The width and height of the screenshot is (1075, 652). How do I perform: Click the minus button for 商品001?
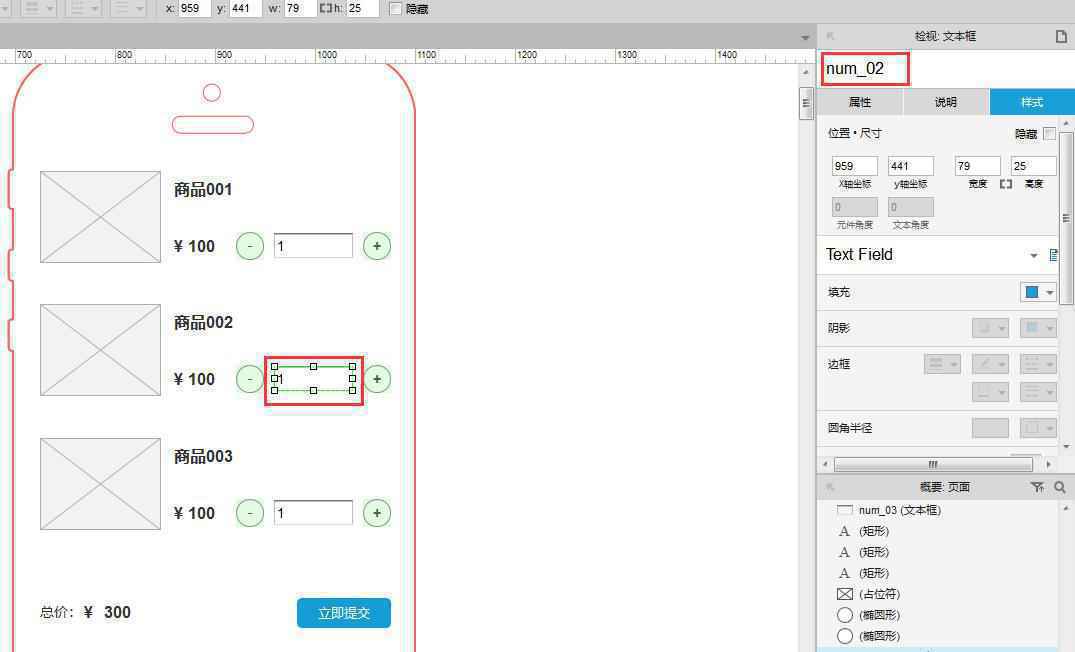(x=250, y=246)
